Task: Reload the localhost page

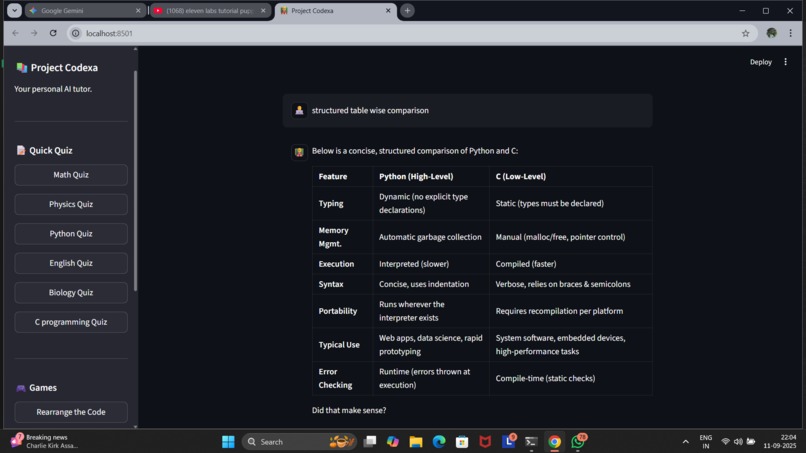Action: point(53,33)
